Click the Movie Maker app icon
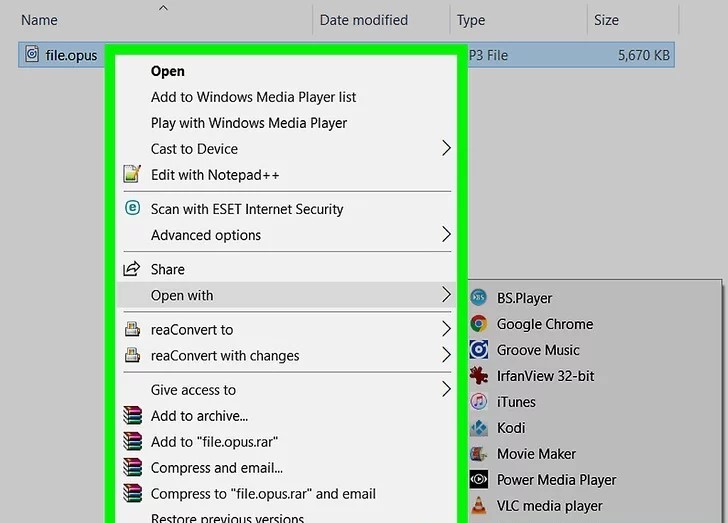This screenshot has width=728, height=523. [x=479, y=453]
